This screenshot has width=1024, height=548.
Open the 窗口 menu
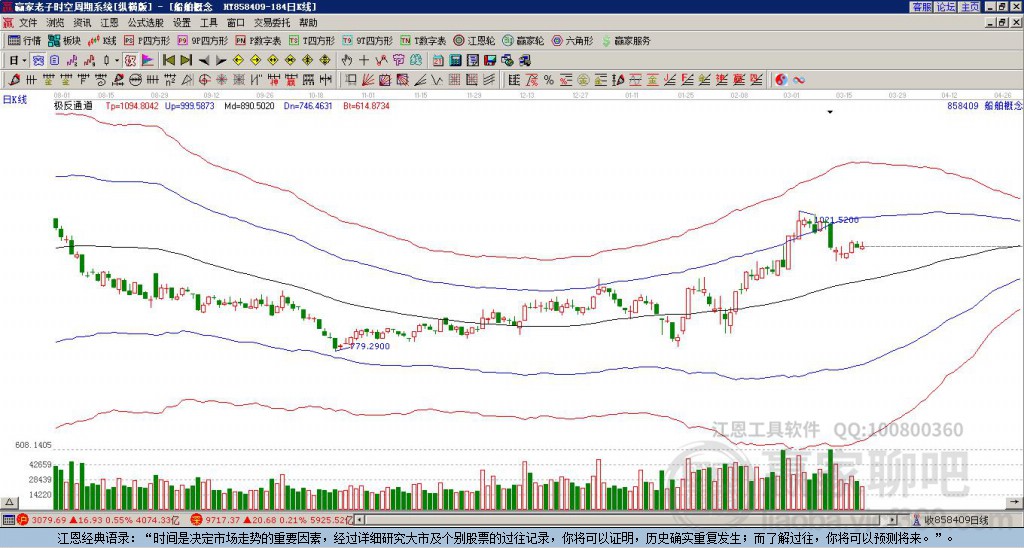coord(235,23)
